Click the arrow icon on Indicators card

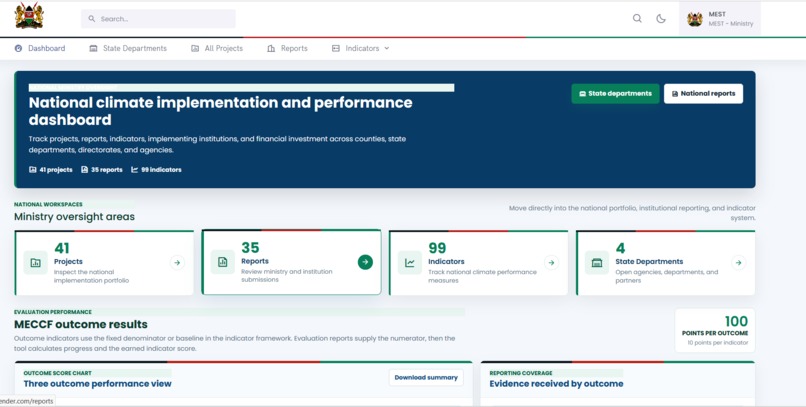551,263
